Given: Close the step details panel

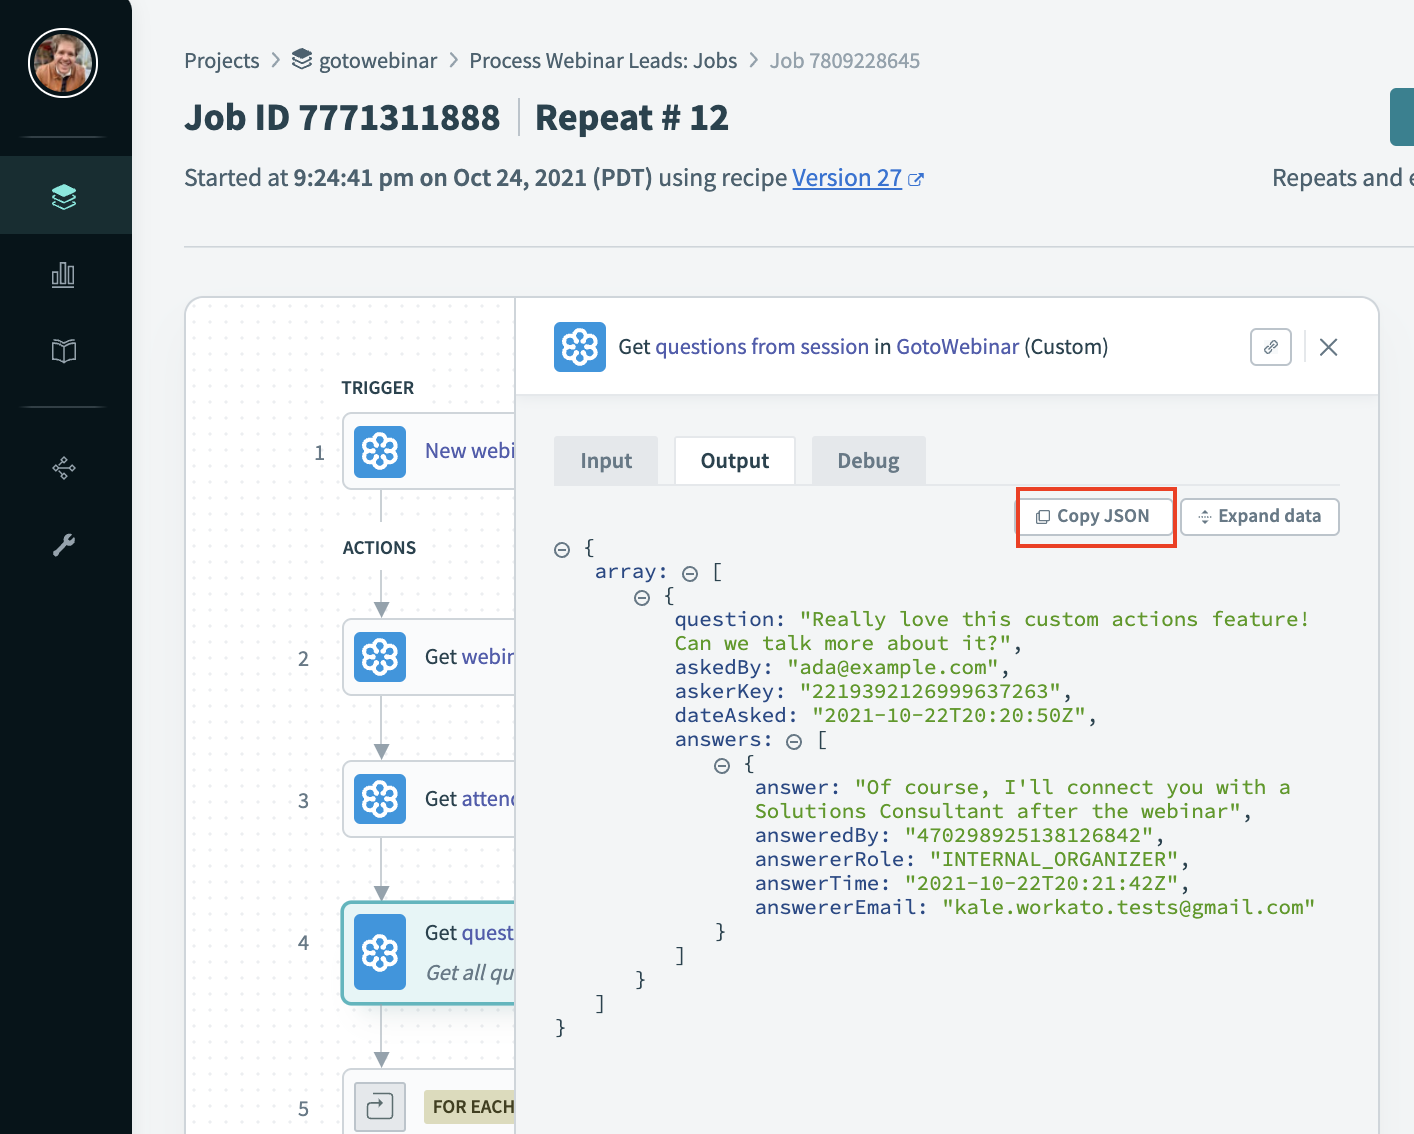Looking at the screenshot, I should (1329, 347).
